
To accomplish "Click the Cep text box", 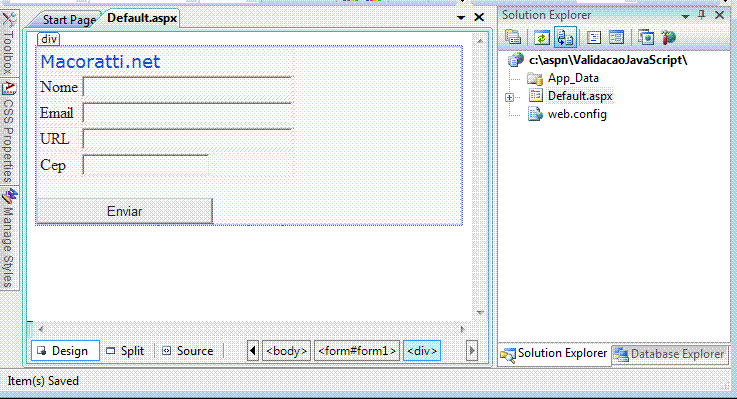I will click(145, 165).
